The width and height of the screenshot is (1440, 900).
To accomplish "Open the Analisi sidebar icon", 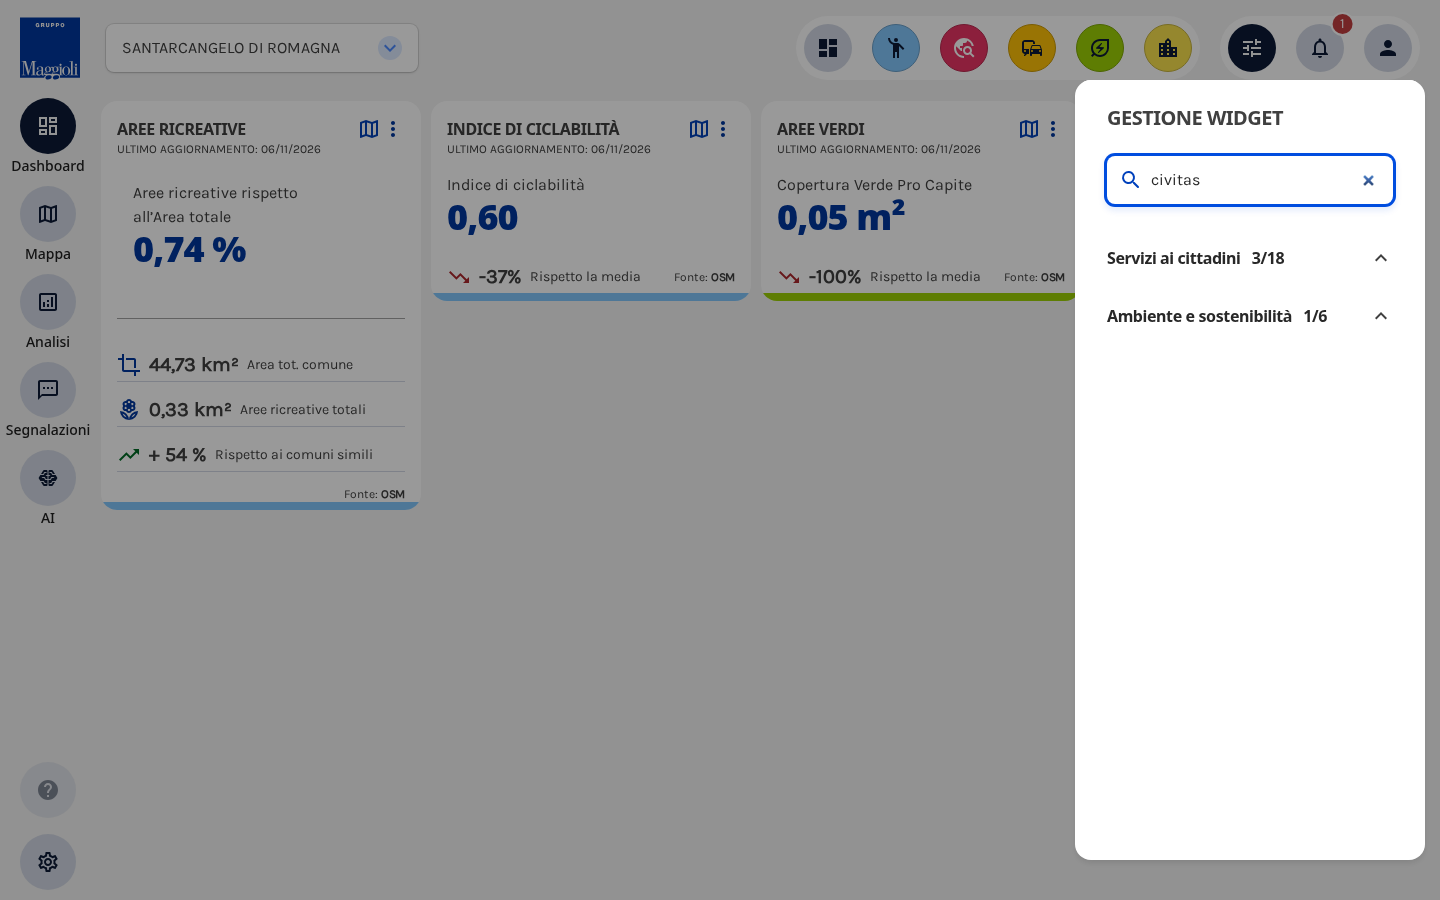I will pyautogui.click(x=48, y=302).
